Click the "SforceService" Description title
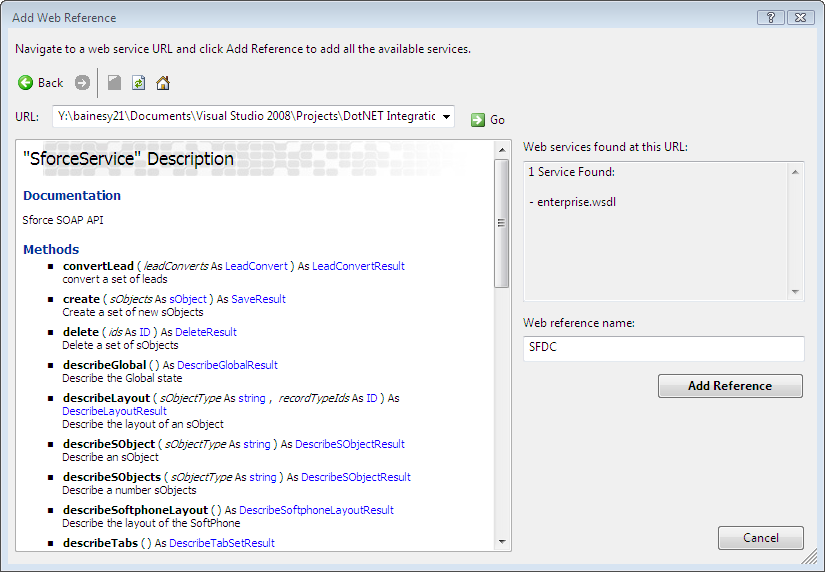Screen dimensions: 825x572 pos(128,159)
